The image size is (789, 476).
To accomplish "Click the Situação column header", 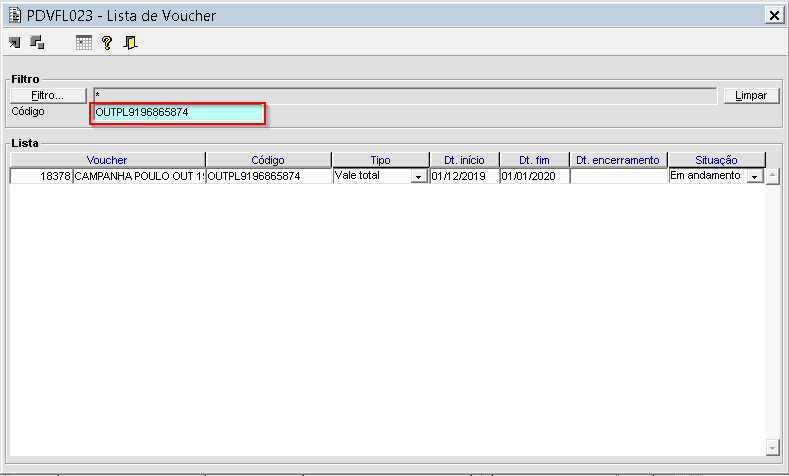I will pos(717,160).
